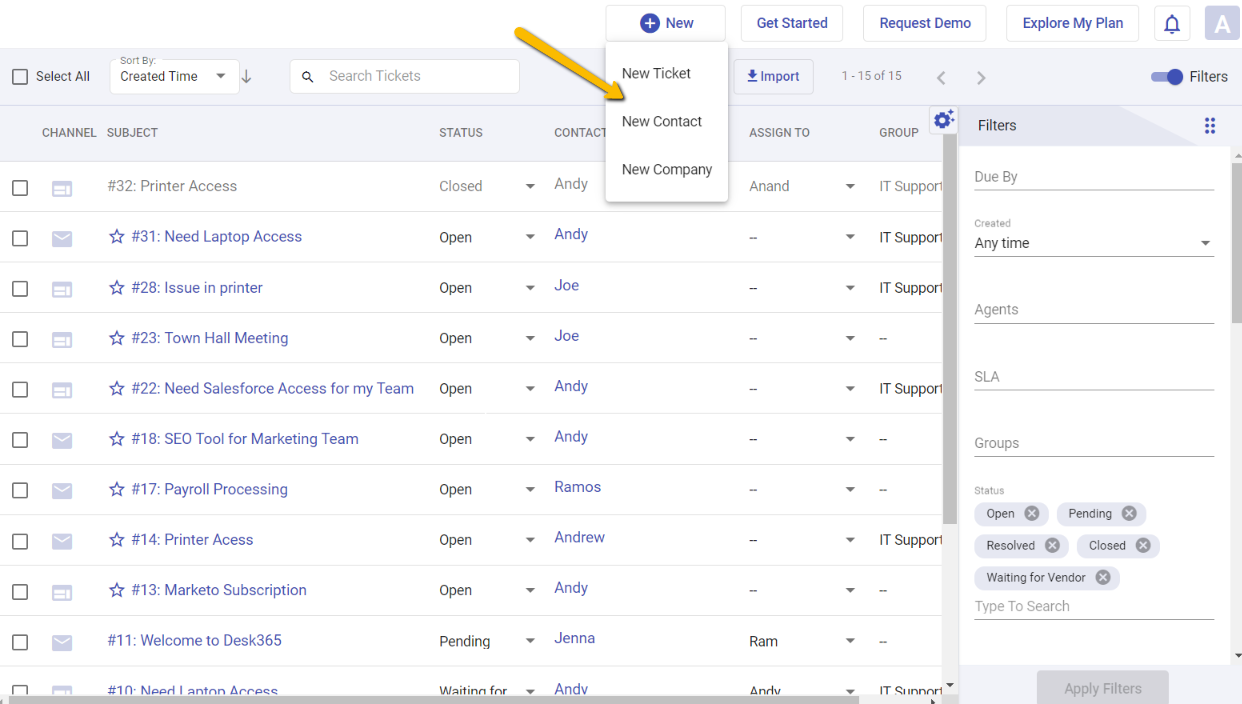
Task: Choose New Company from the menu
Action: [666, 169]
